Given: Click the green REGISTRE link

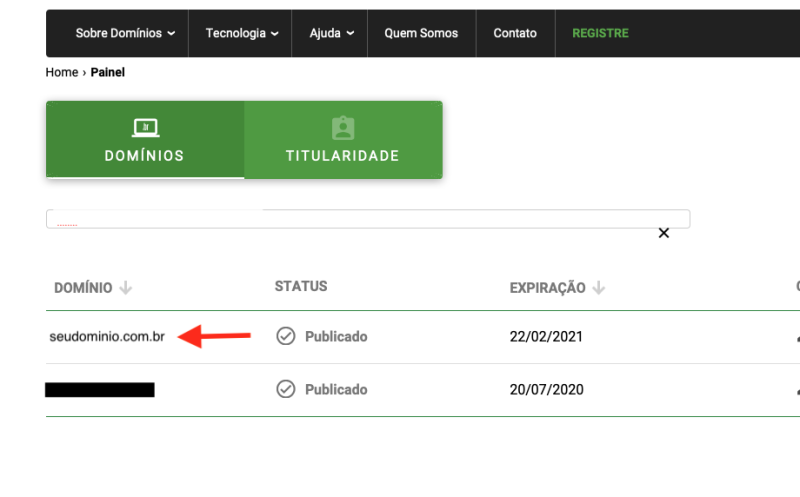Looking at the screenshot, I should pos(600,33).
